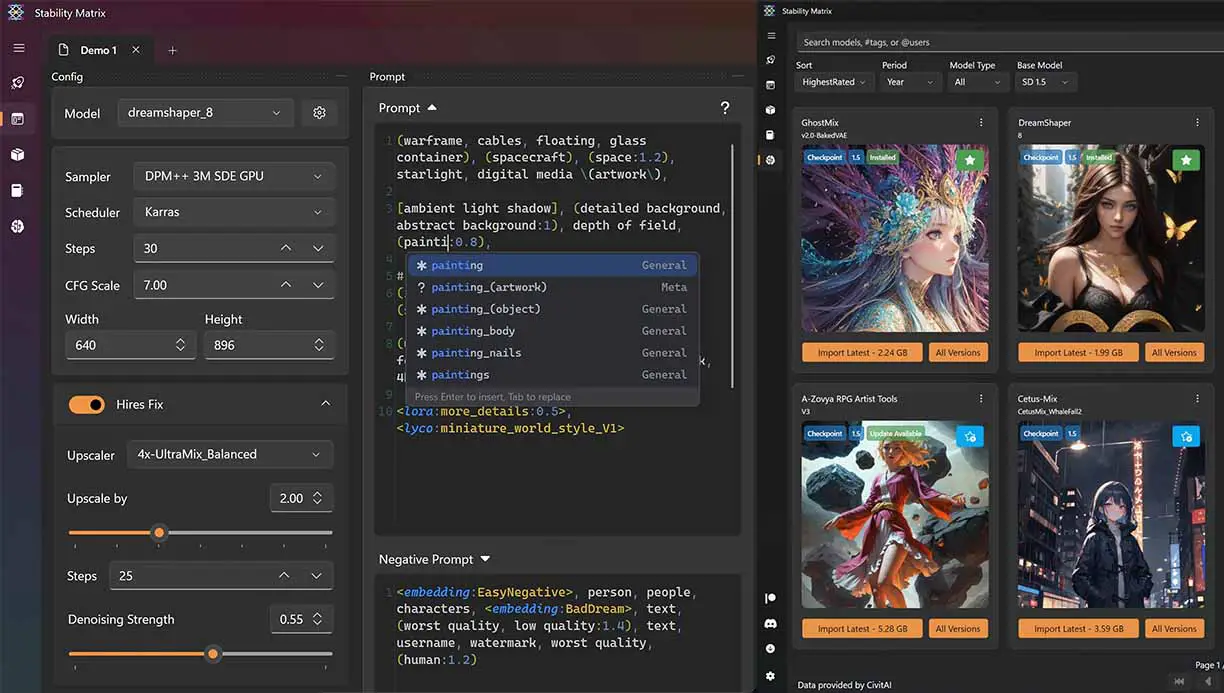Open the Packages cube icon in left sidebar
The height and width of the screenshot is (693, 1224).
18,155
